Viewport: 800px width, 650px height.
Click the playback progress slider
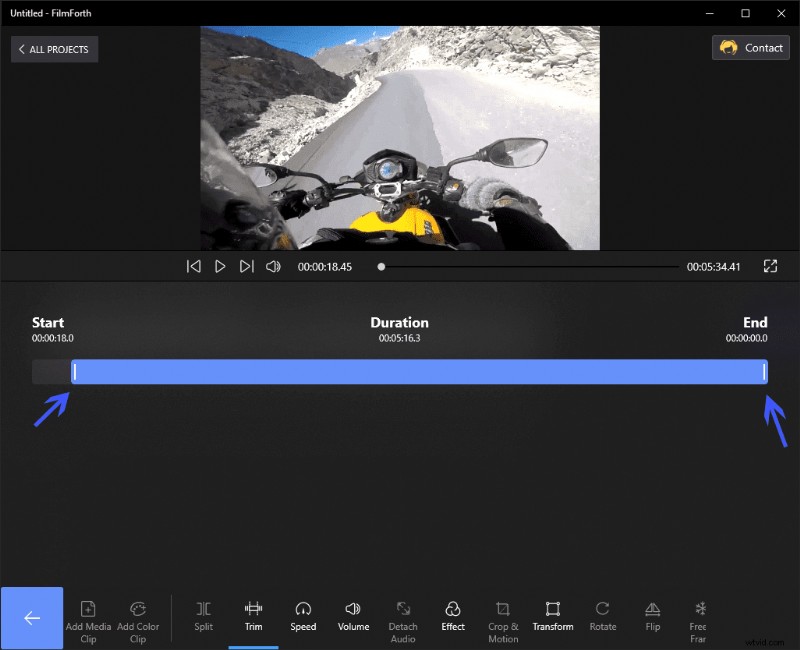coord(381,266)
